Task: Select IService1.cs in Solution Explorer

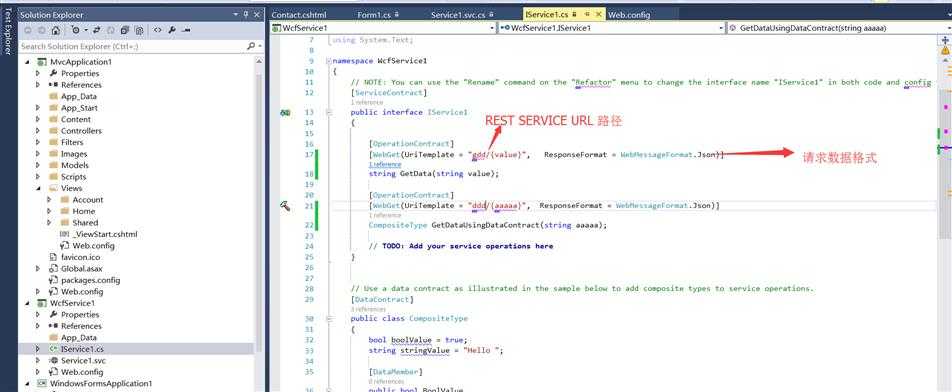Action: click(x=82, y=349)
